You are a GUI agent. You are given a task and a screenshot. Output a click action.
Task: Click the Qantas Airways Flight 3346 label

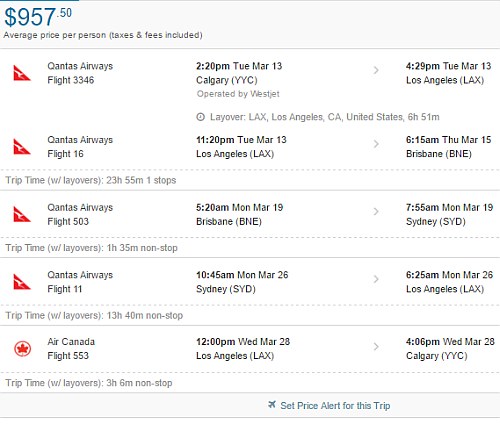pyautogui.click(x=80, y=73)
